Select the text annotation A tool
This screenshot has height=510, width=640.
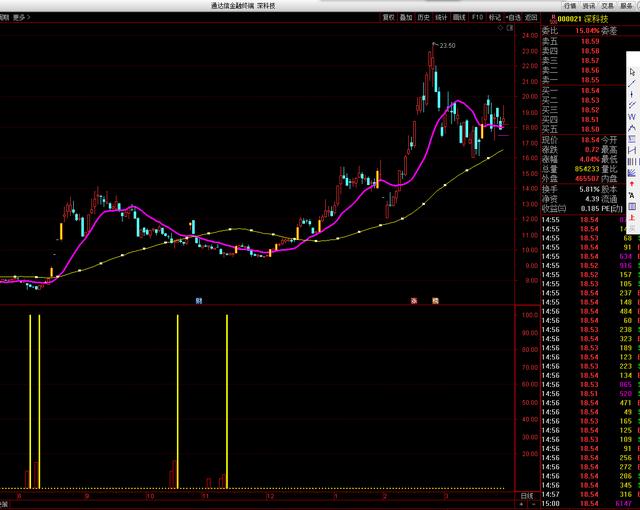[632, 195]
